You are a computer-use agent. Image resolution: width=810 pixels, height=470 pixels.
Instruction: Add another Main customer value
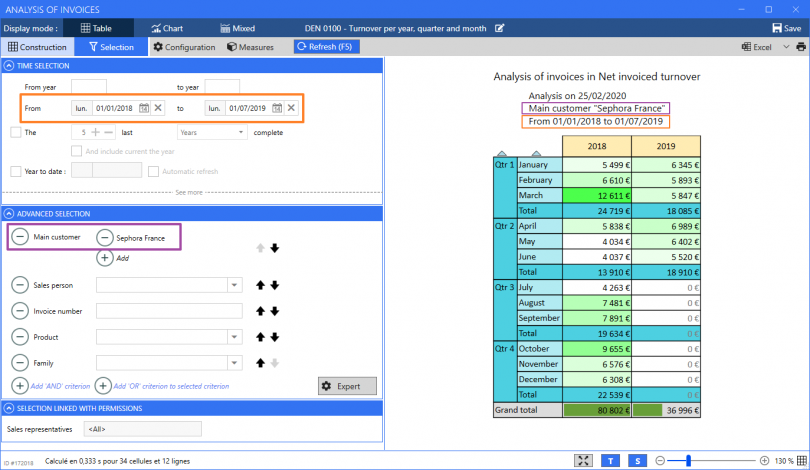tap(104, 258)
